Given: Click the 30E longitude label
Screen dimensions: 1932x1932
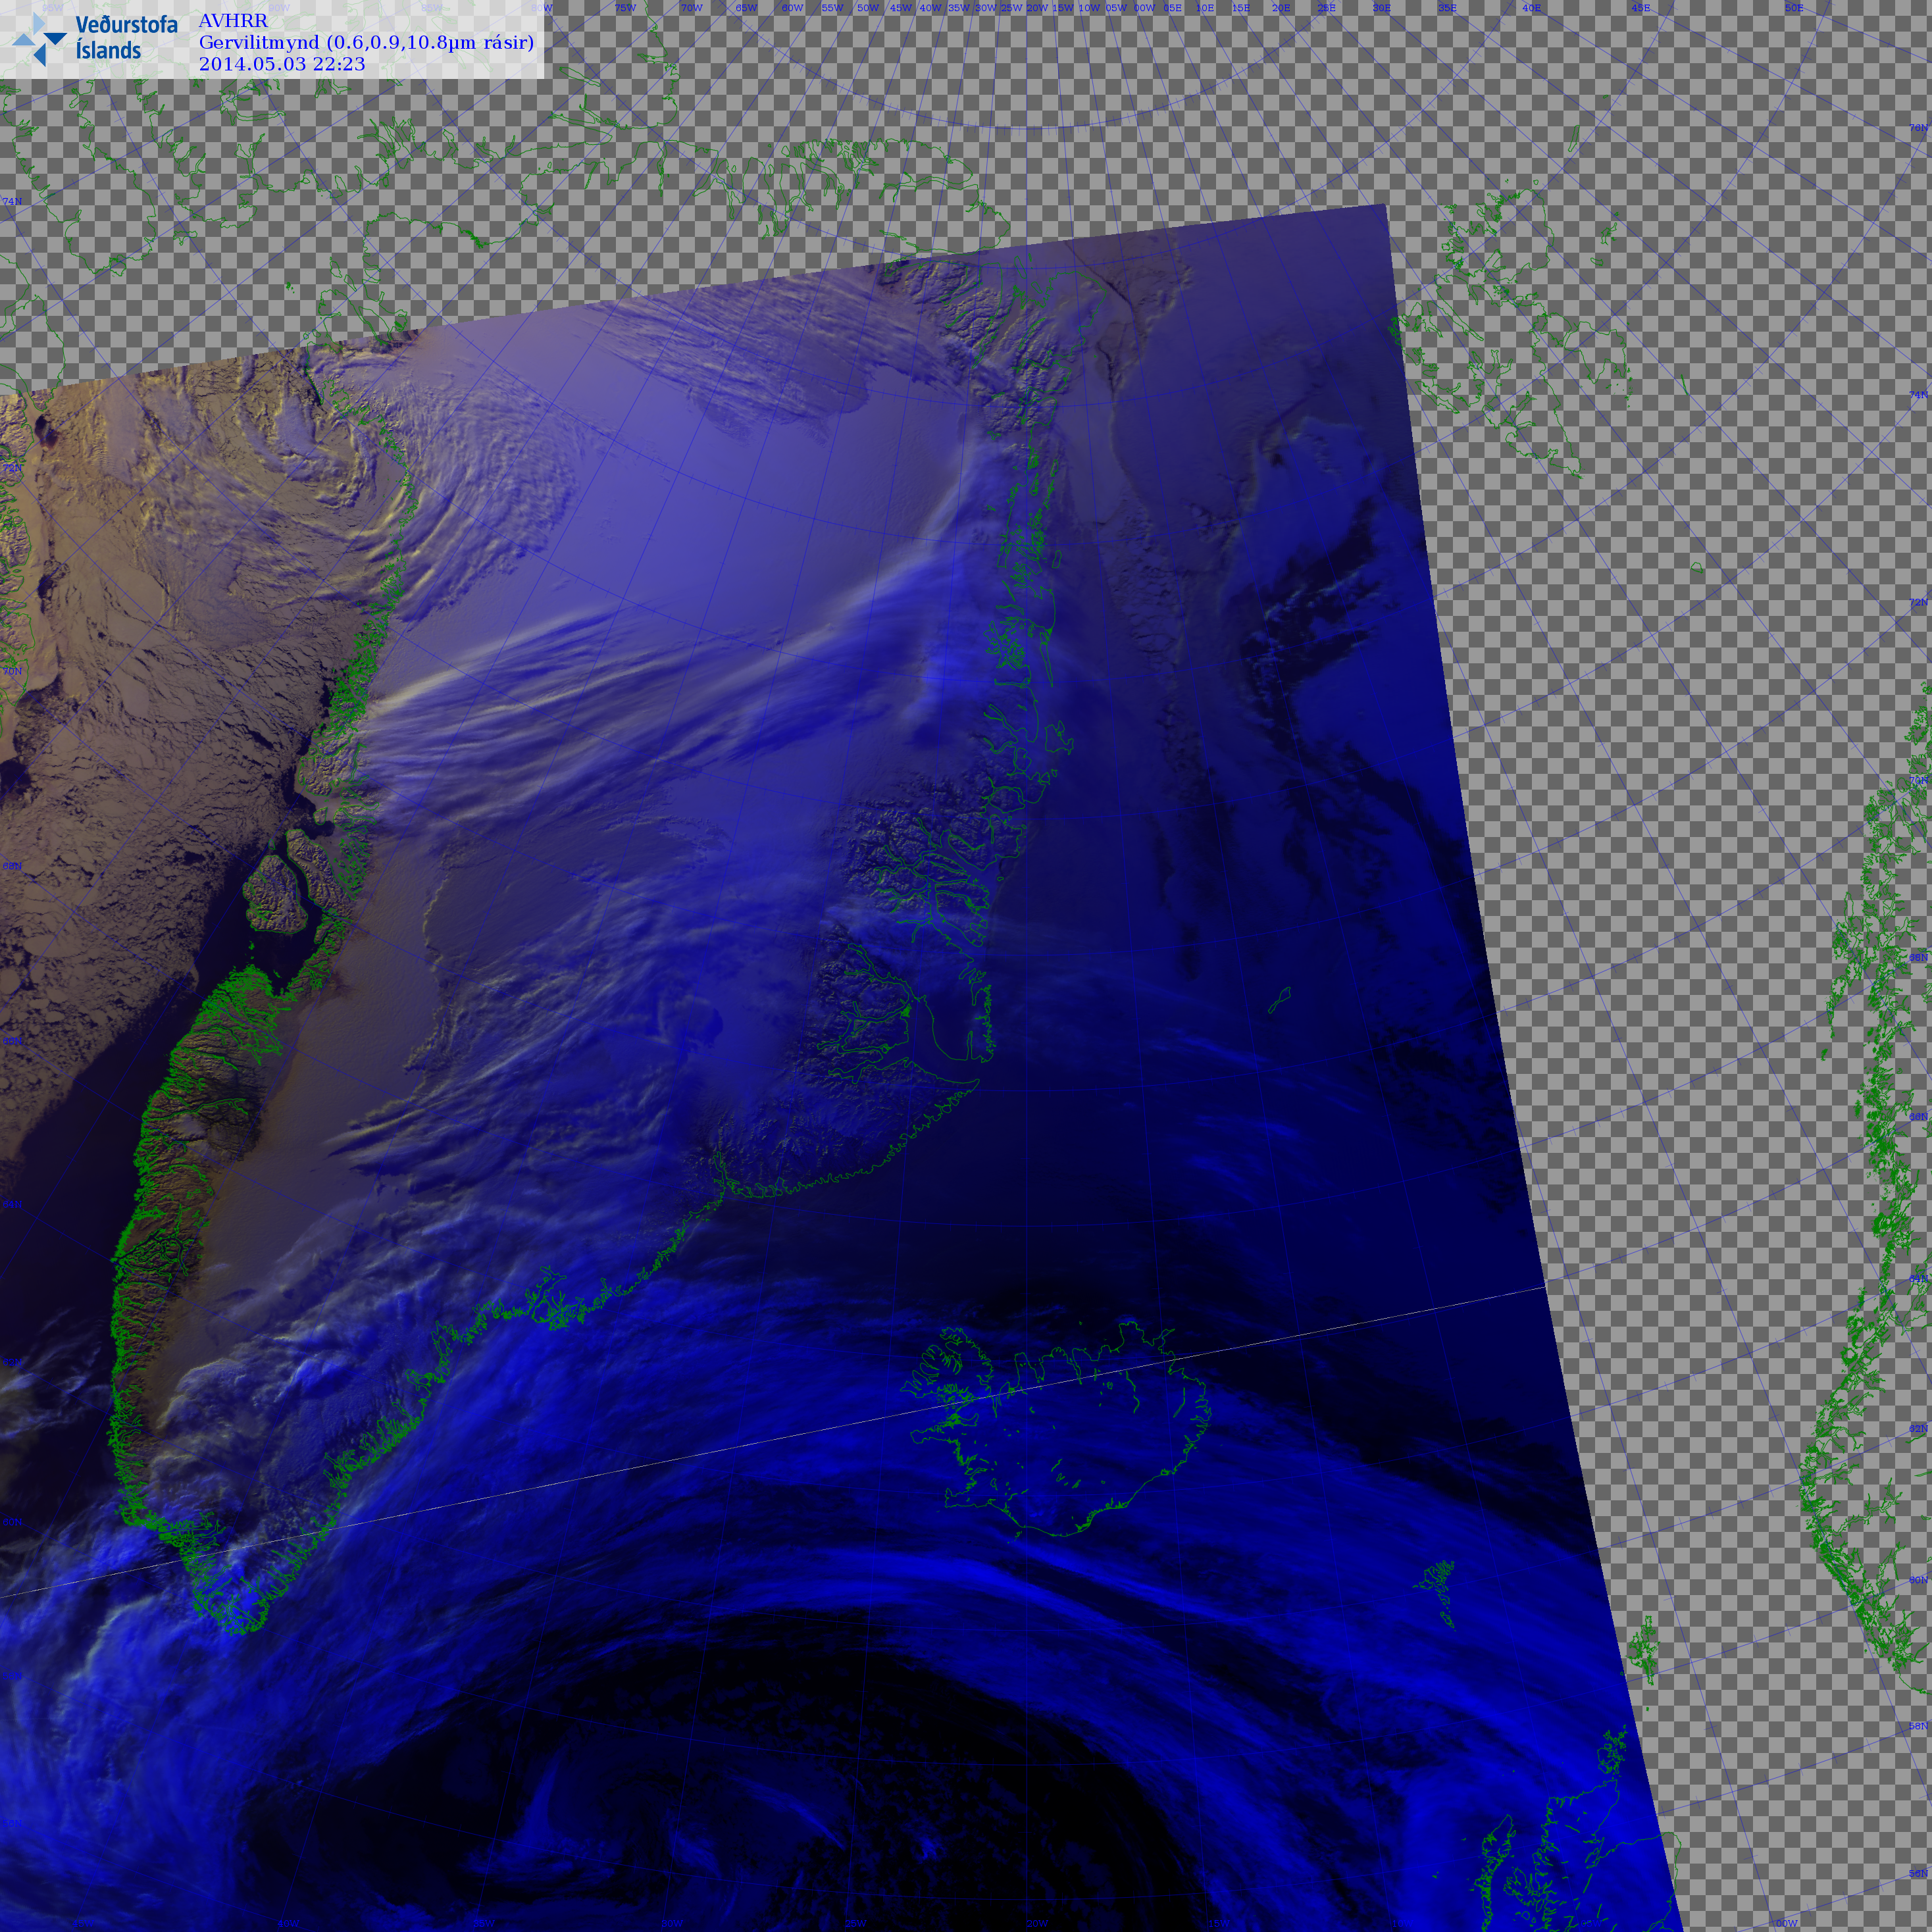Looking at the screenshot, I should (1381, 8).
